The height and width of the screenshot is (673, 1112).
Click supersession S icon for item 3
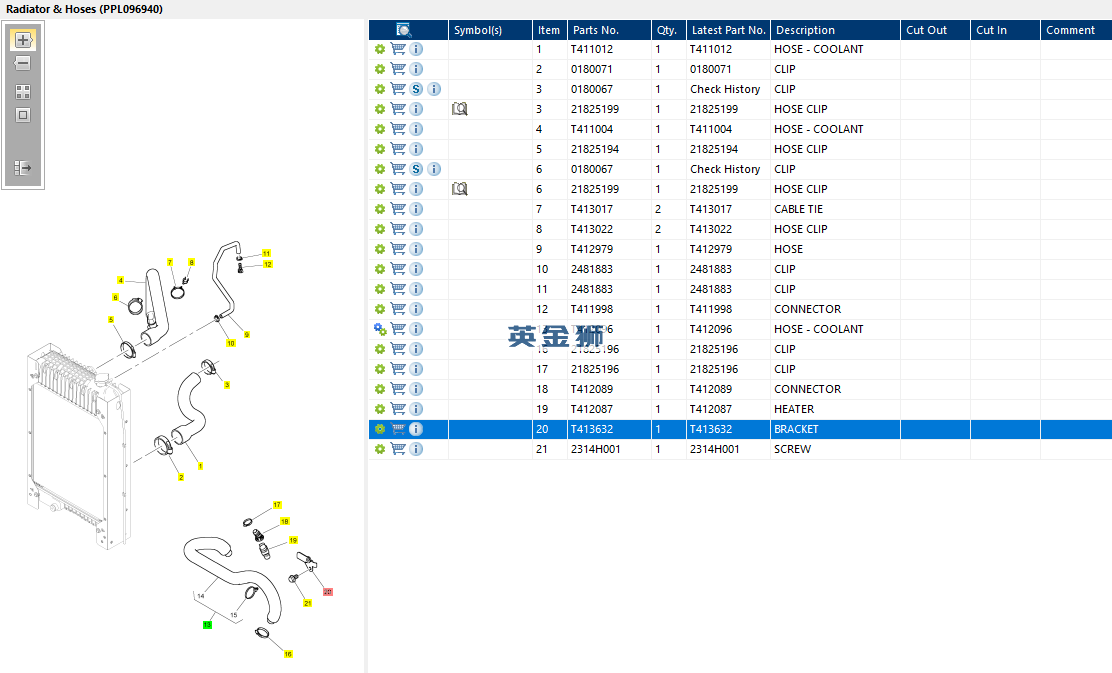(x=416, y=89)
